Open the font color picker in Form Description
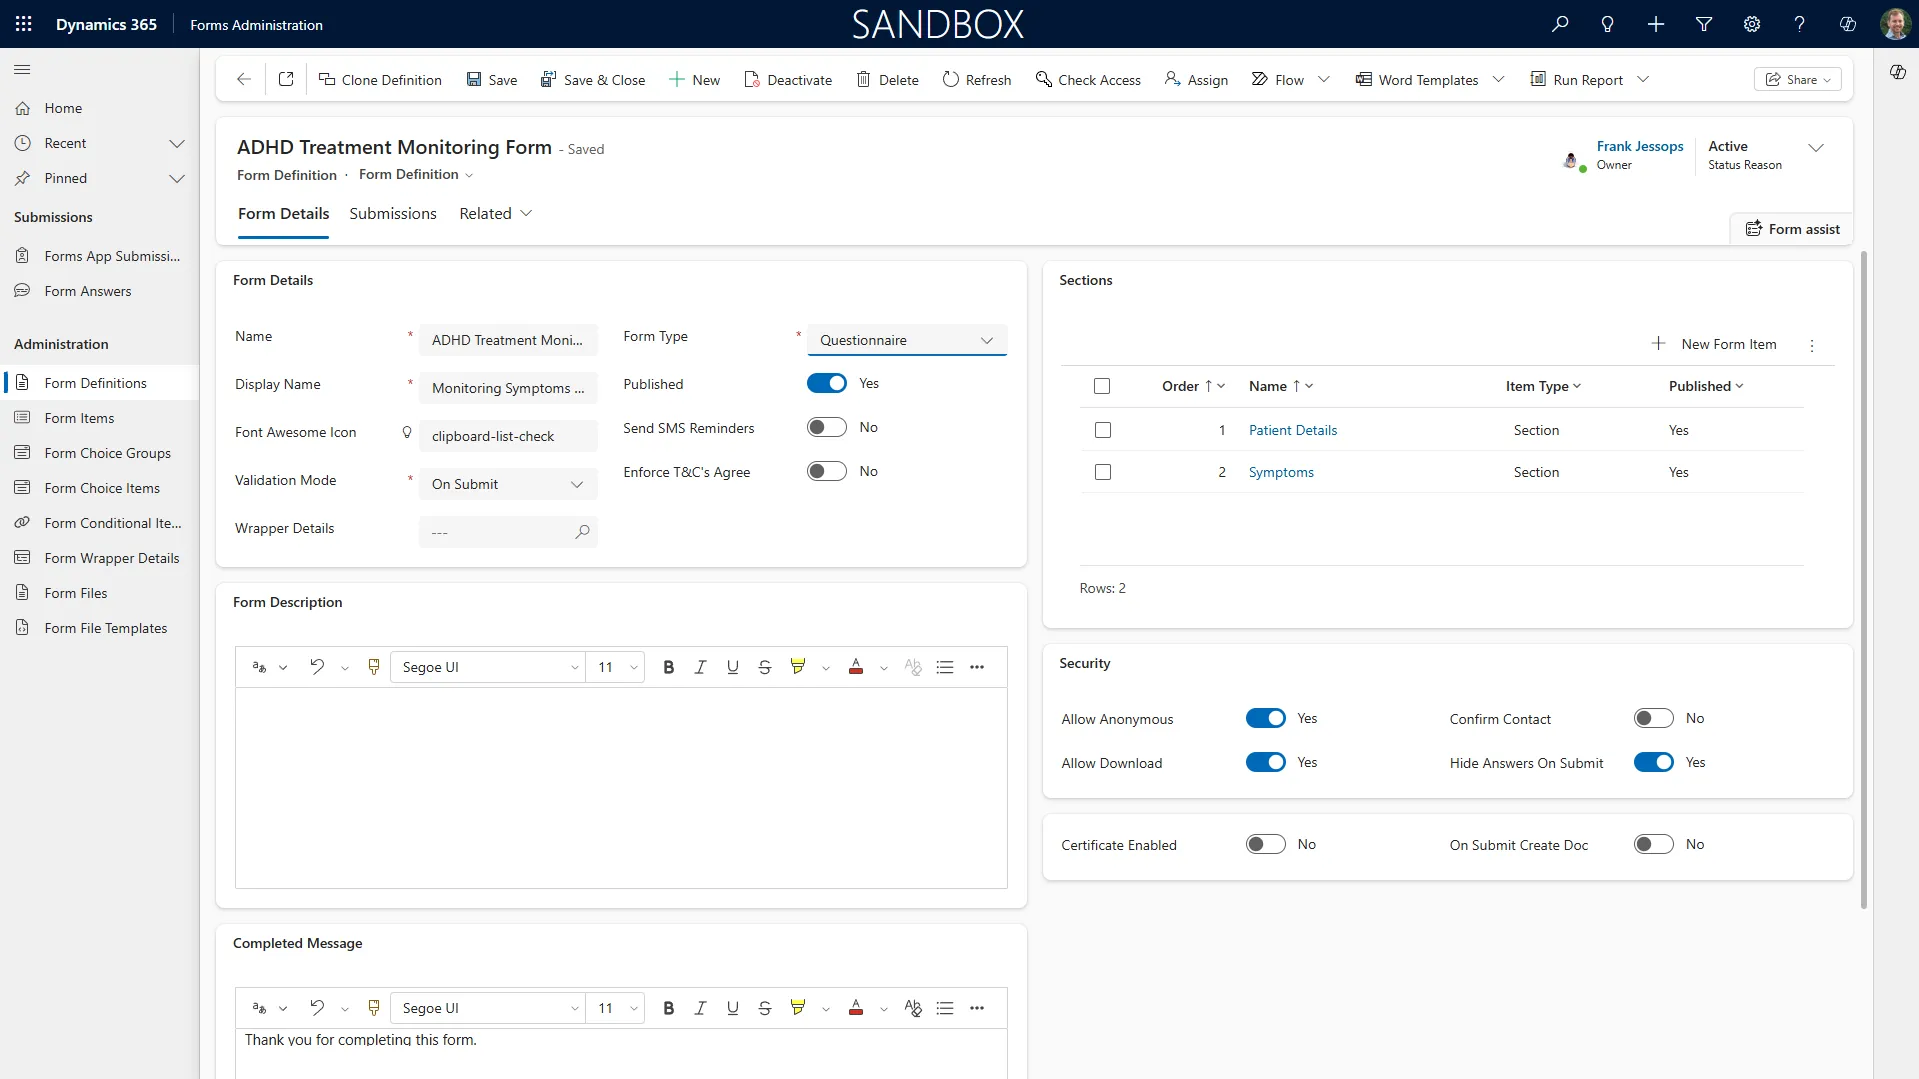 point(883,668)
